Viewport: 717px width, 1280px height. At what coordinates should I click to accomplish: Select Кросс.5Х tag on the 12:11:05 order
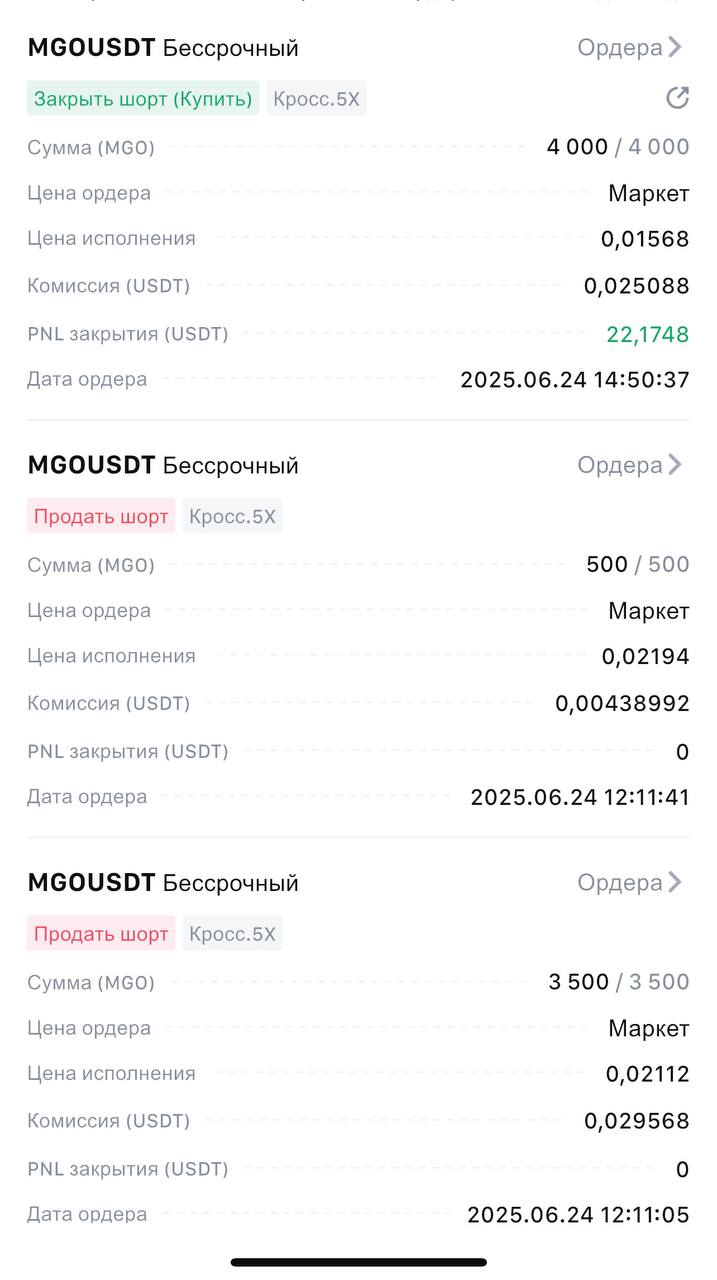click(232, 934)
